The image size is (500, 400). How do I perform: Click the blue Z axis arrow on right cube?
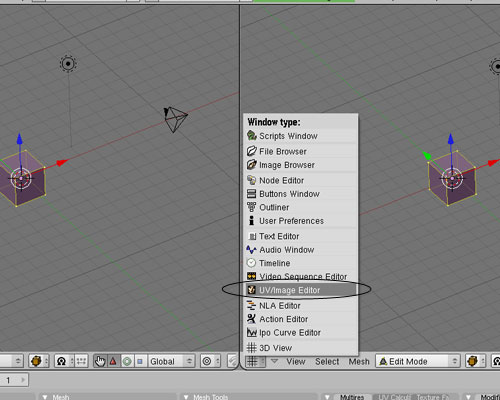tap(451, 139)
